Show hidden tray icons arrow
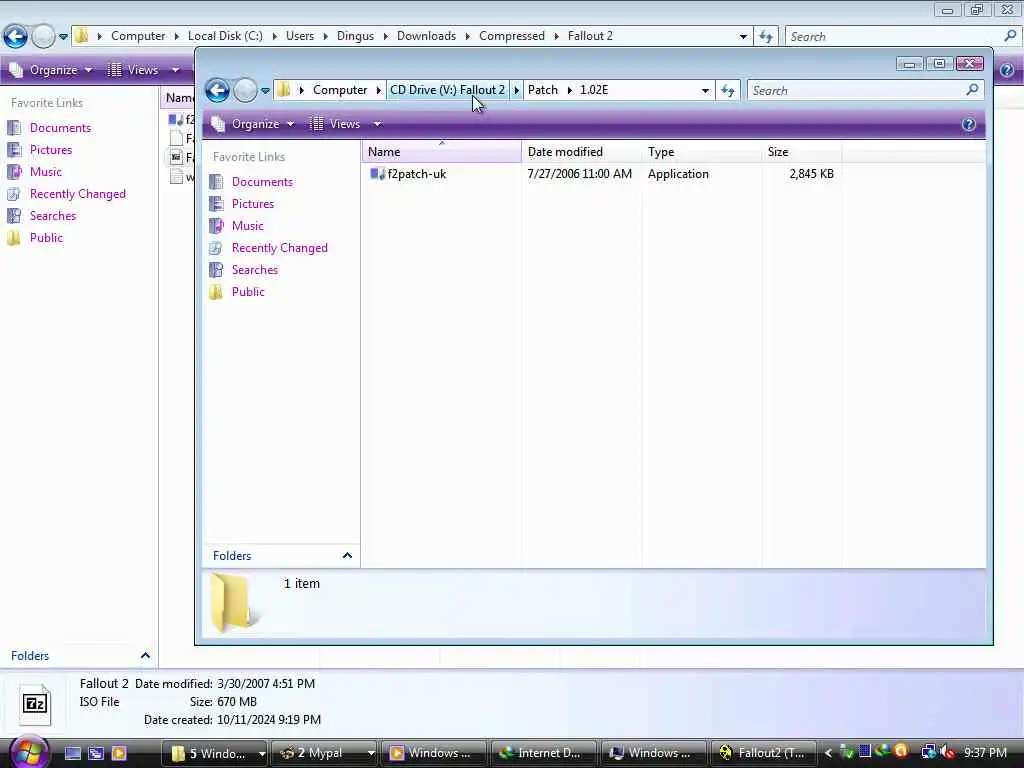Viewport: 1024px width, 768px height. [x=828, y=754]
